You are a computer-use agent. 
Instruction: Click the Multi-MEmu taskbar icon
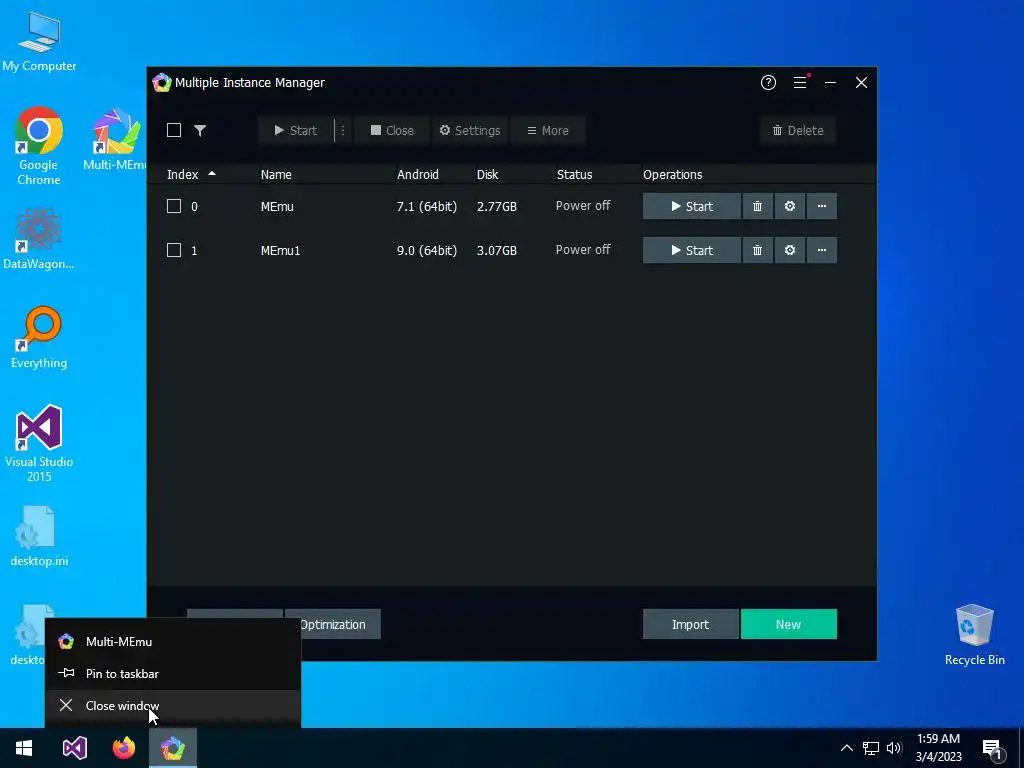tap(173, 748)
